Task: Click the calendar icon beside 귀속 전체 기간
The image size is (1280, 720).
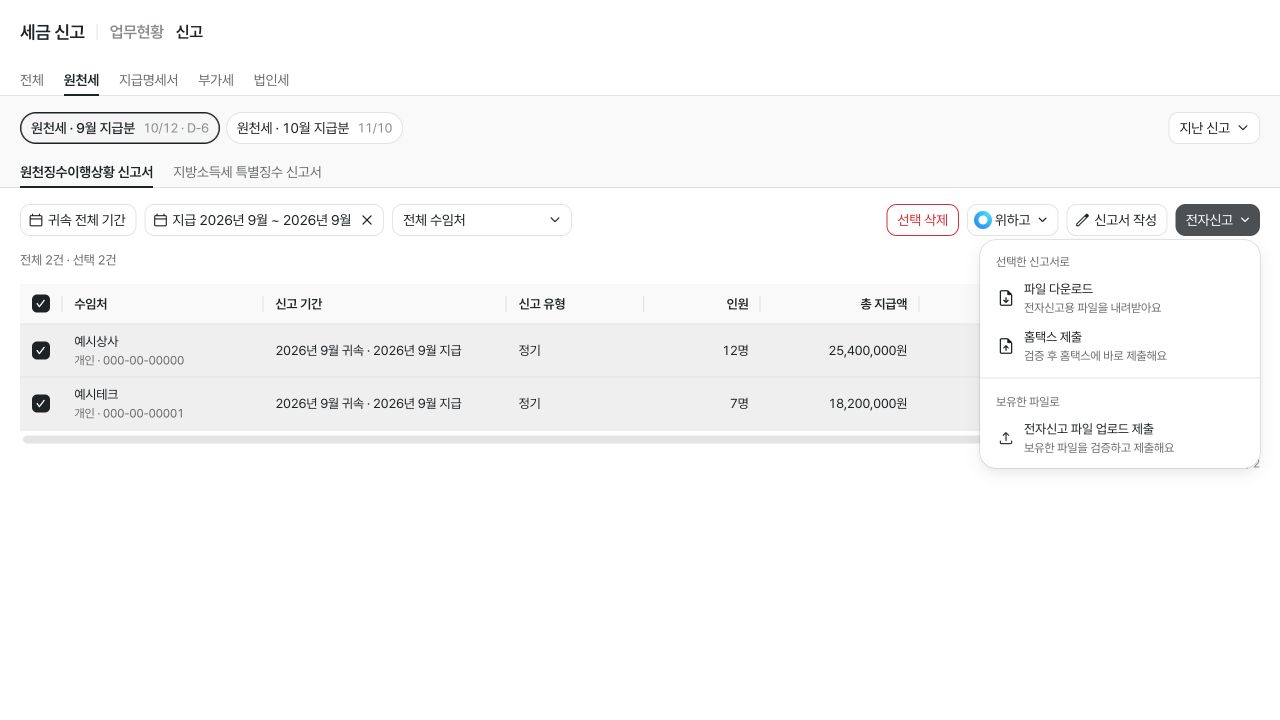Action: (36, 220)
